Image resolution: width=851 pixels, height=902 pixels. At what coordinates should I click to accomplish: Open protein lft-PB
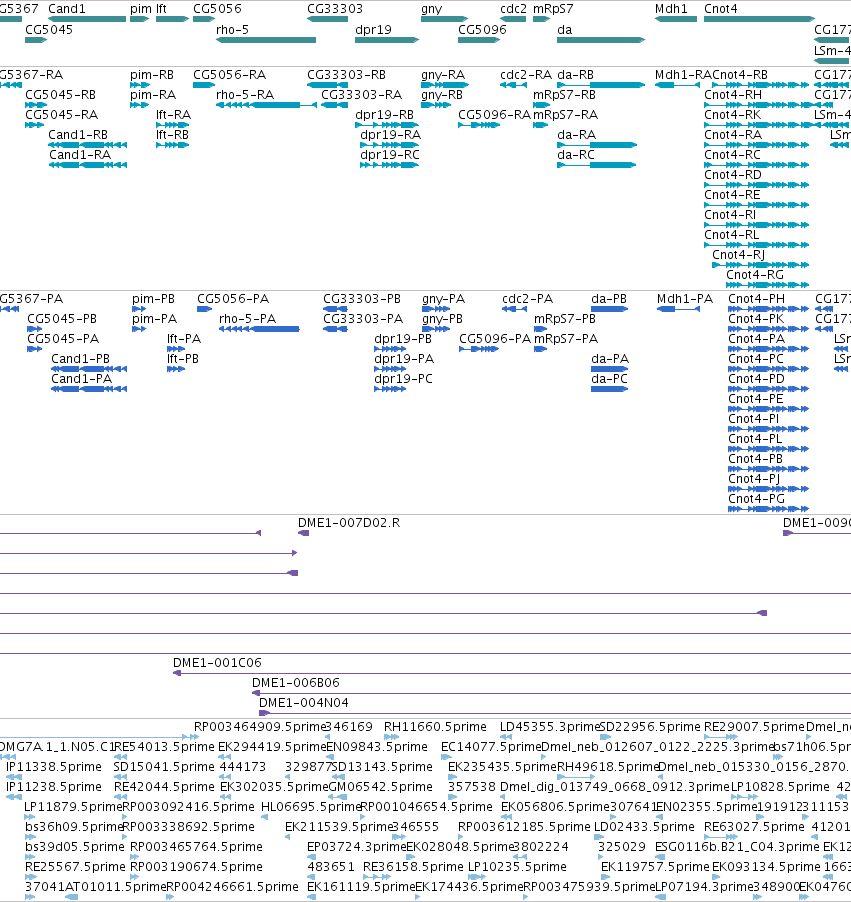coord(183,358)
